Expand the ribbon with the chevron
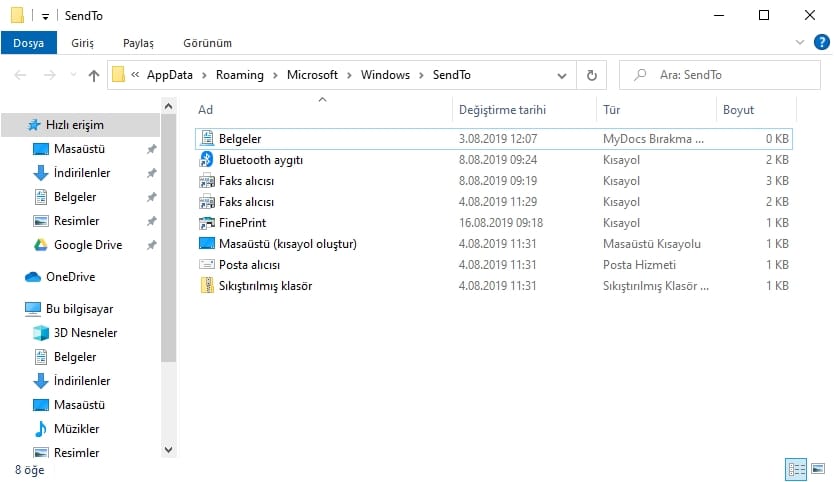Viewport: 834px width, 482px height. [799, 42]
